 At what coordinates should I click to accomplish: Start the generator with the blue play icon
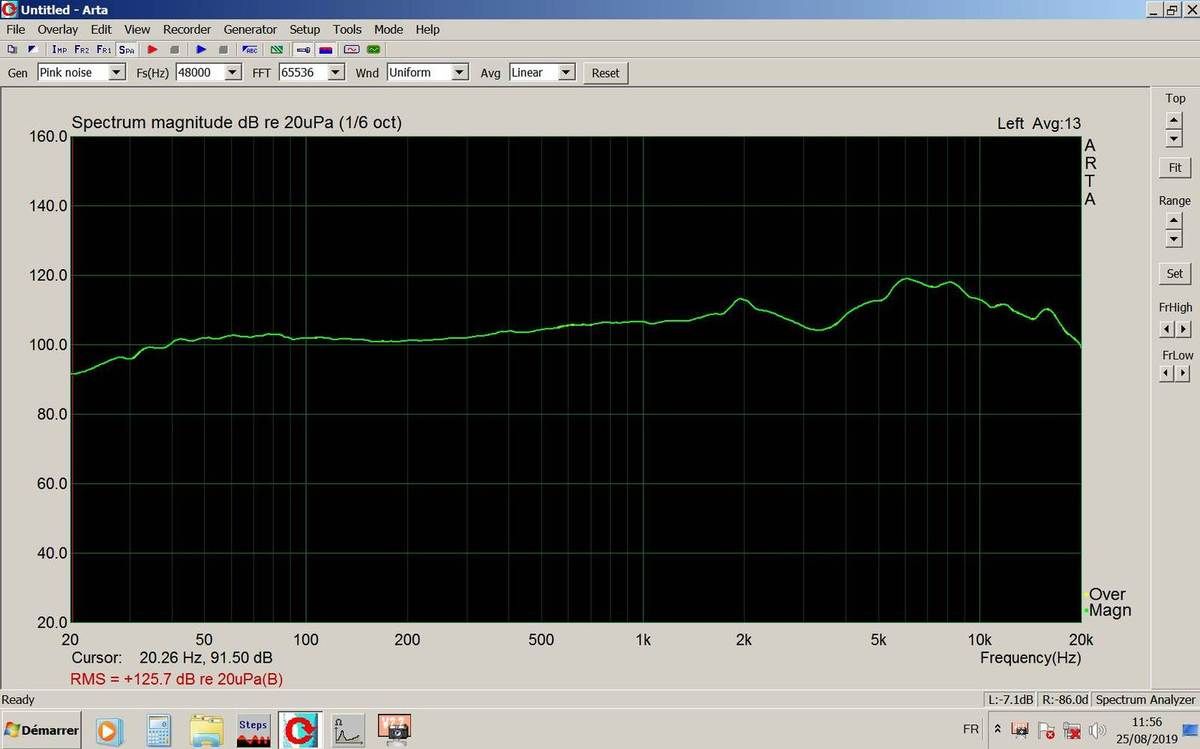coord(201,49)
